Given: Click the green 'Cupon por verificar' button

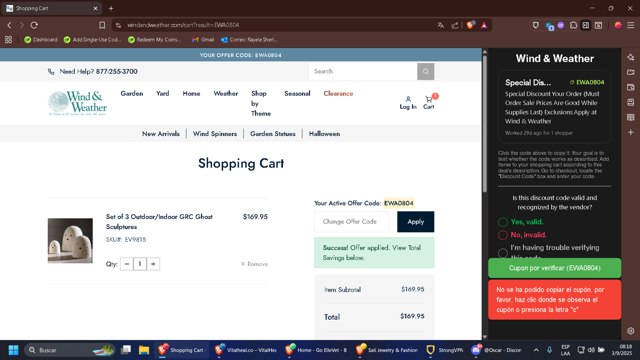Looking at the screenshot, I should pos(554,268).
